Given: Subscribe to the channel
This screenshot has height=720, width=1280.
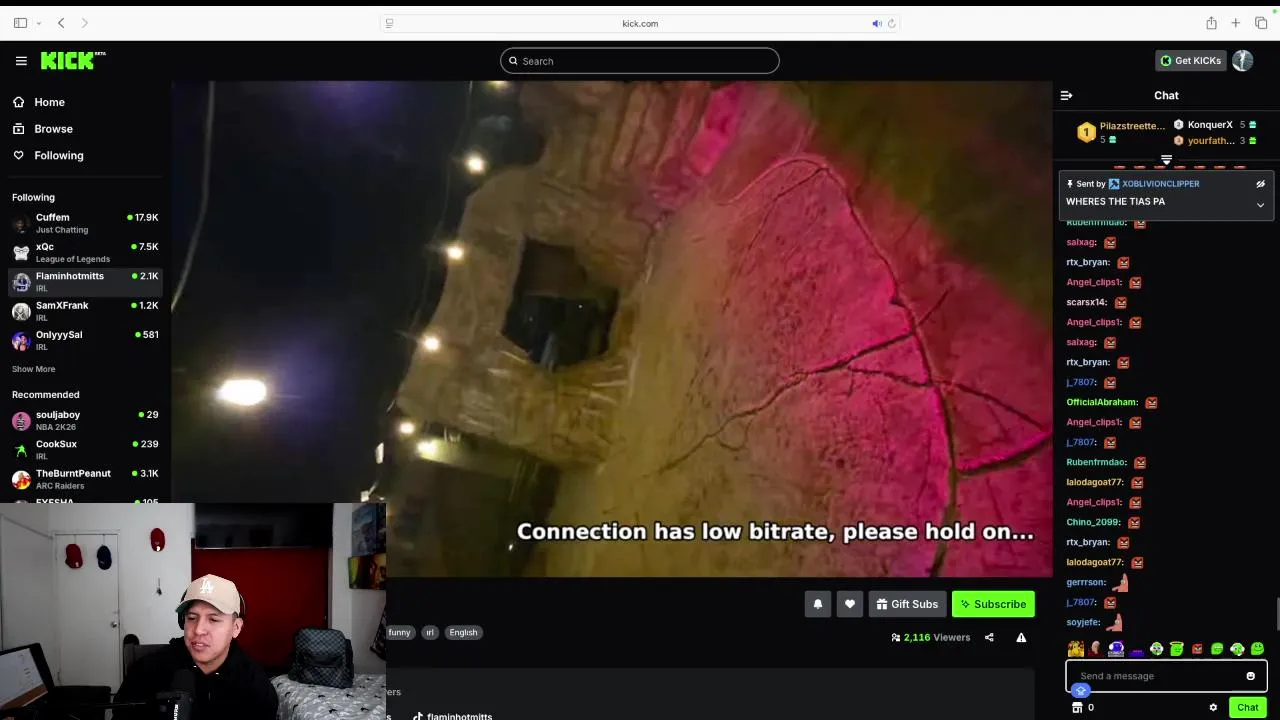Looking at the screenshot, I should point(993,604).
